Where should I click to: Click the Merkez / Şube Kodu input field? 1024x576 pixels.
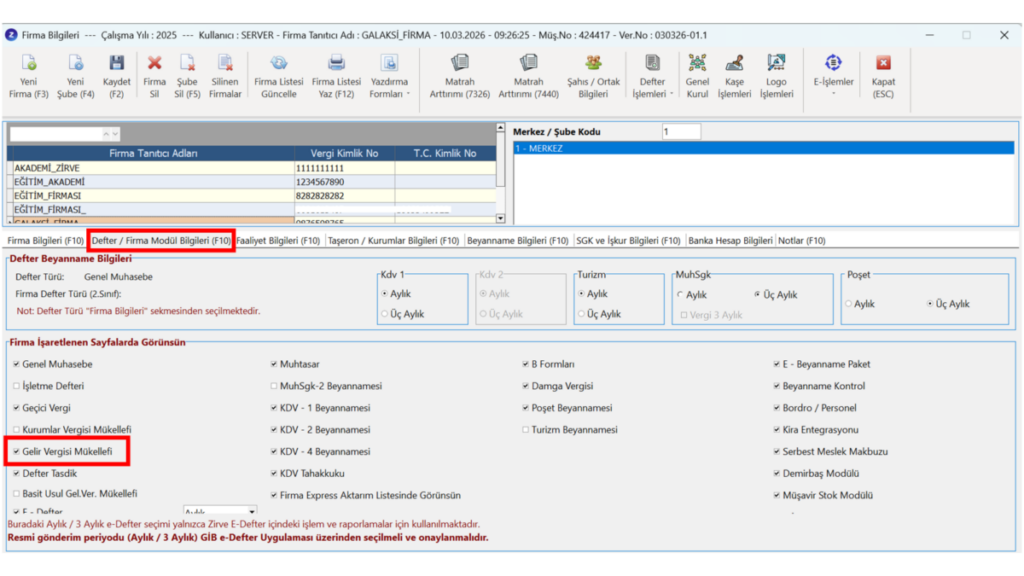click(681, 132)
